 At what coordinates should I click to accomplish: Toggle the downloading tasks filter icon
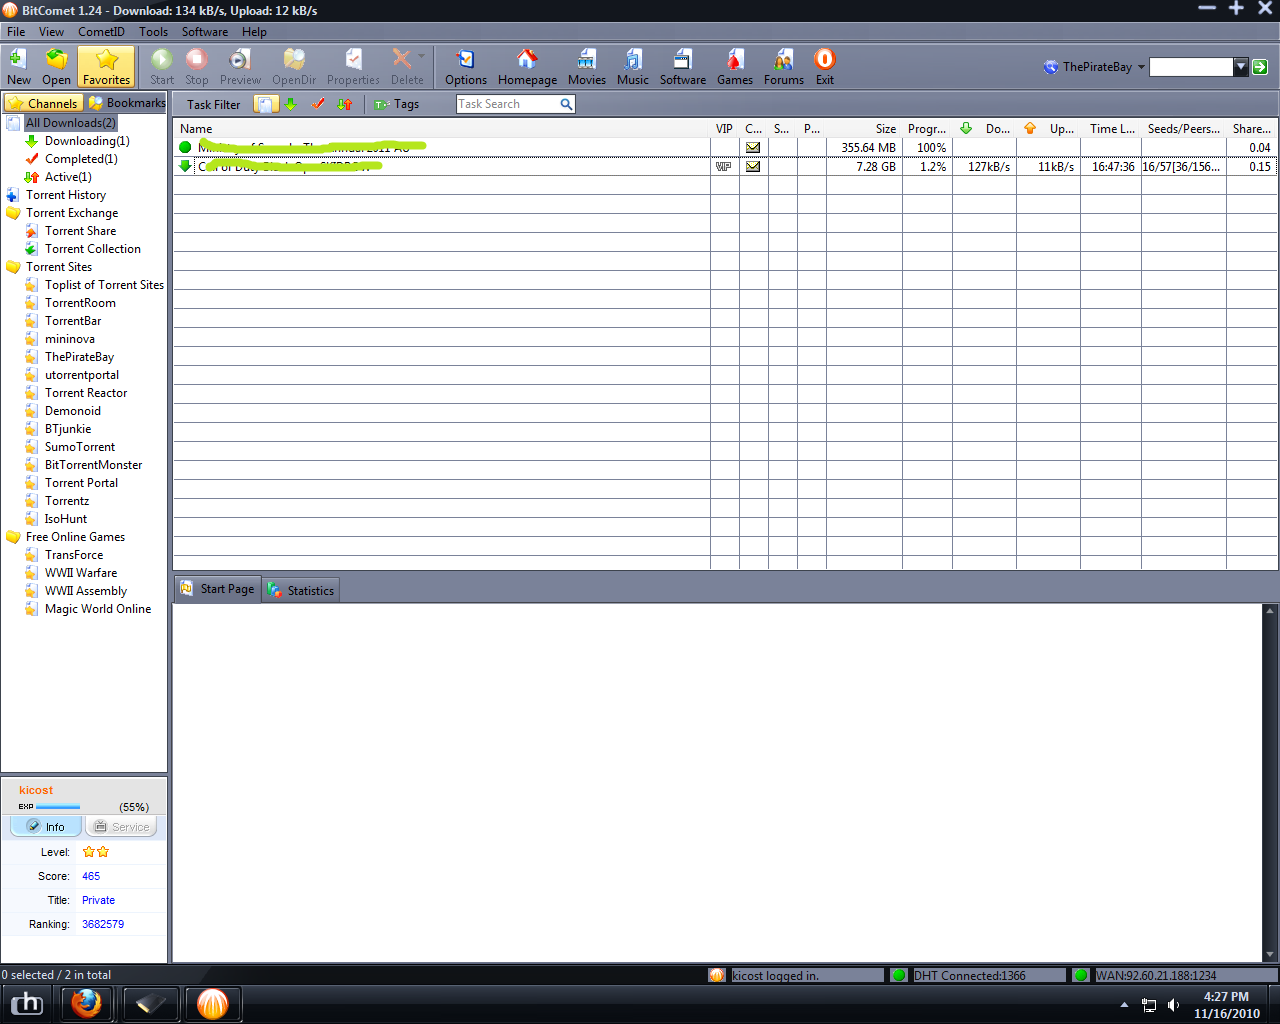[x=291, y=104]
